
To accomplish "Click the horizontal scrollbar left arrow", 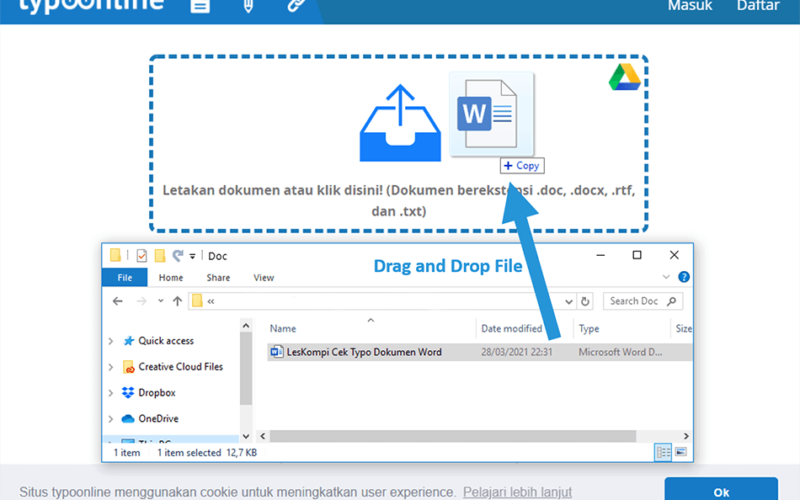I will pos(263,436).
